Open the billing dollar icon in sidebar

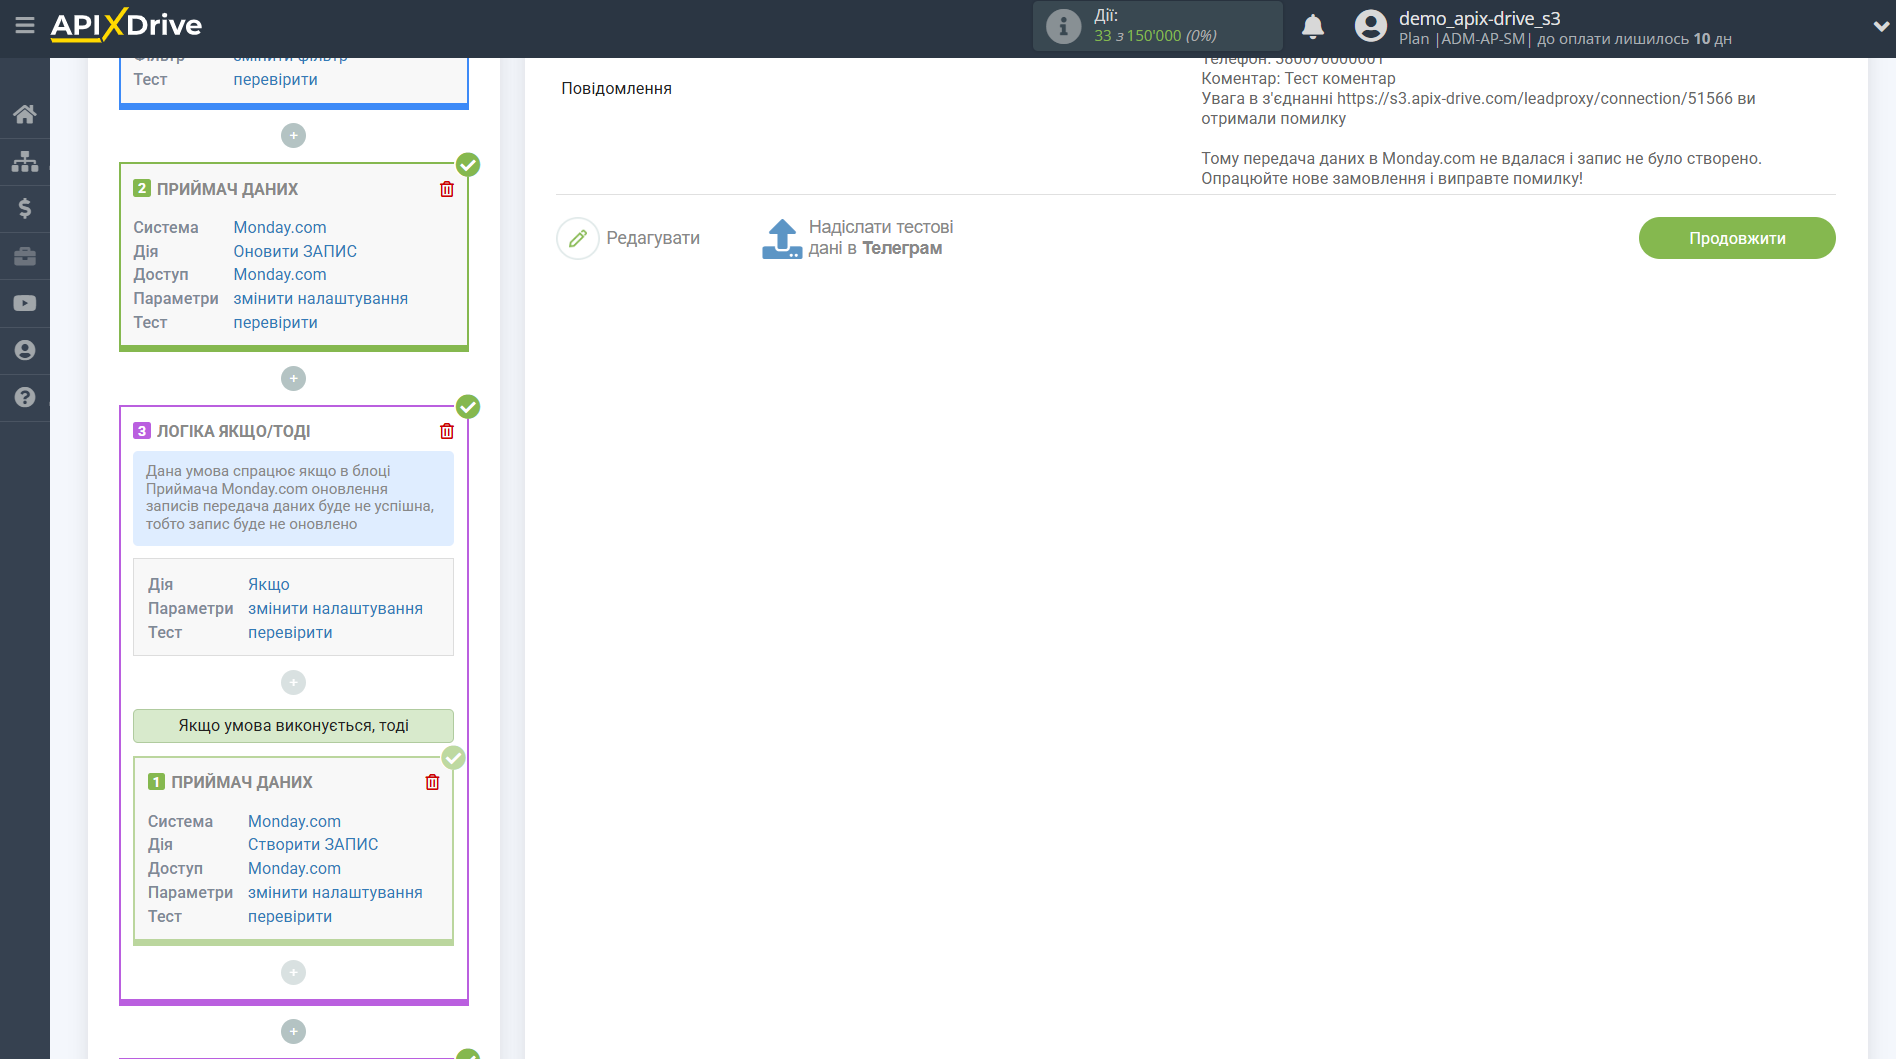click(25, 208)
